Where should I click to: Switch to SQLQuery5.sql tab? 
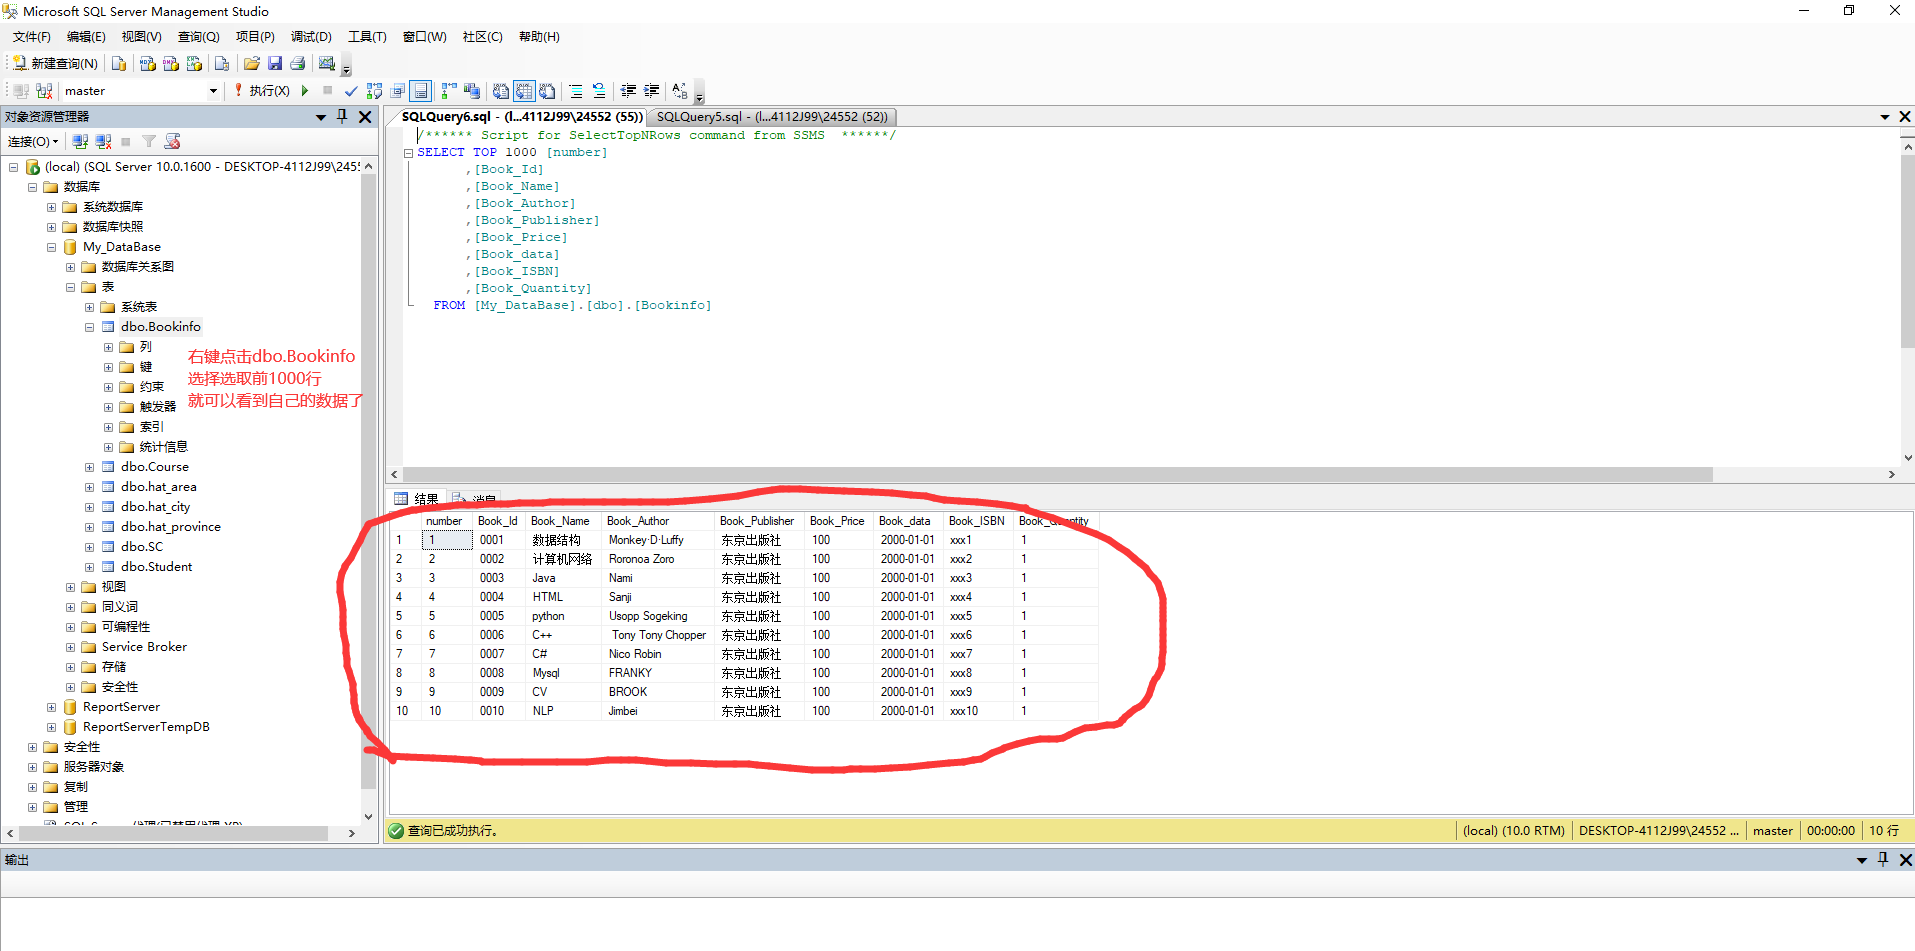[x=771, y=117]
